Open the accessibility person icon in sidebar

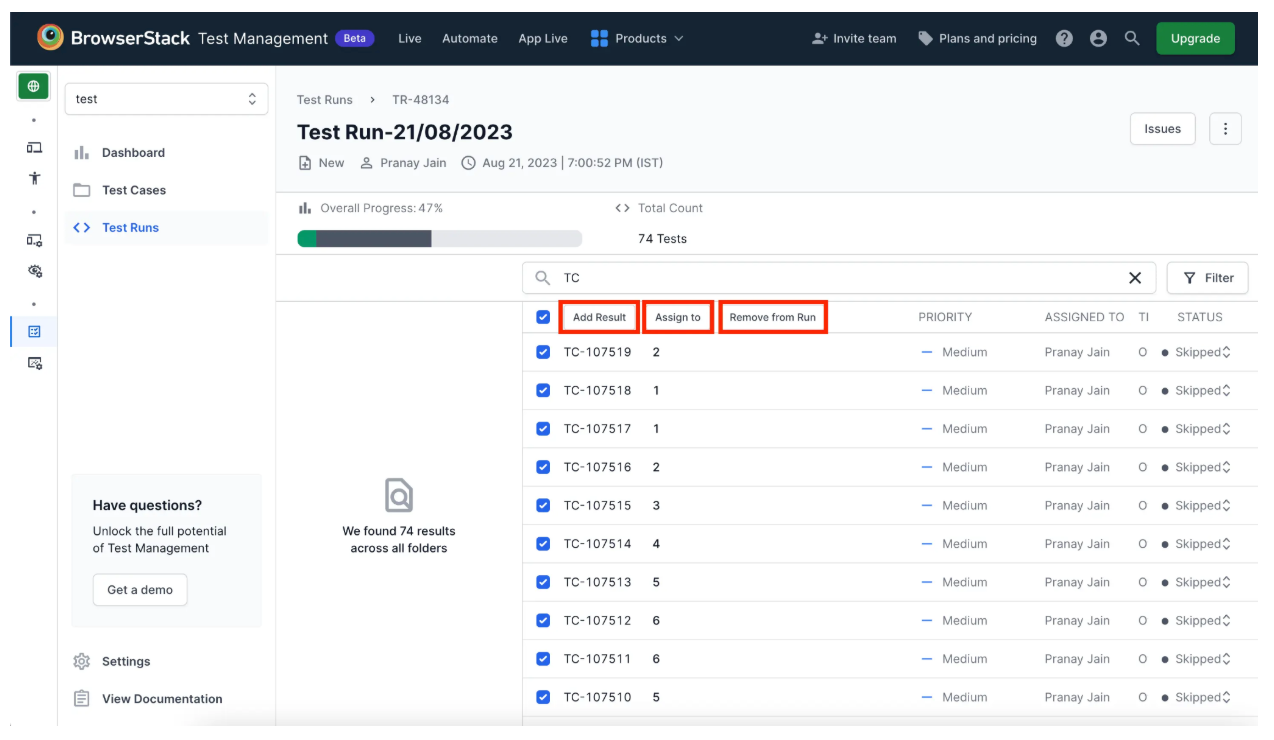[34, 178]
